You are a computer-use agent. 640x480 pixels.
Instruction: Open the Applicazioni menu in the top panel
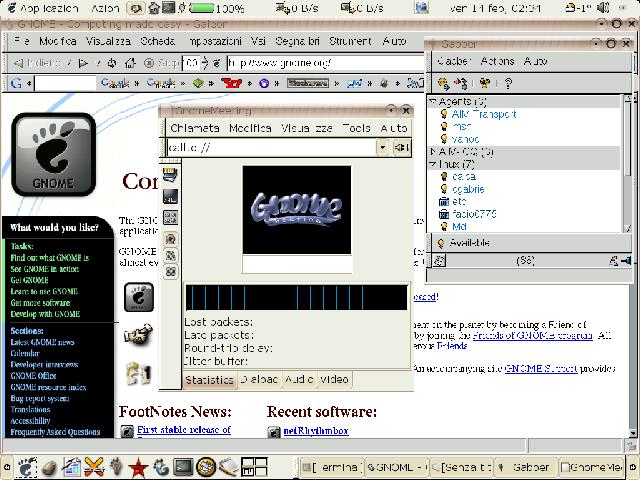coord(43,8)
